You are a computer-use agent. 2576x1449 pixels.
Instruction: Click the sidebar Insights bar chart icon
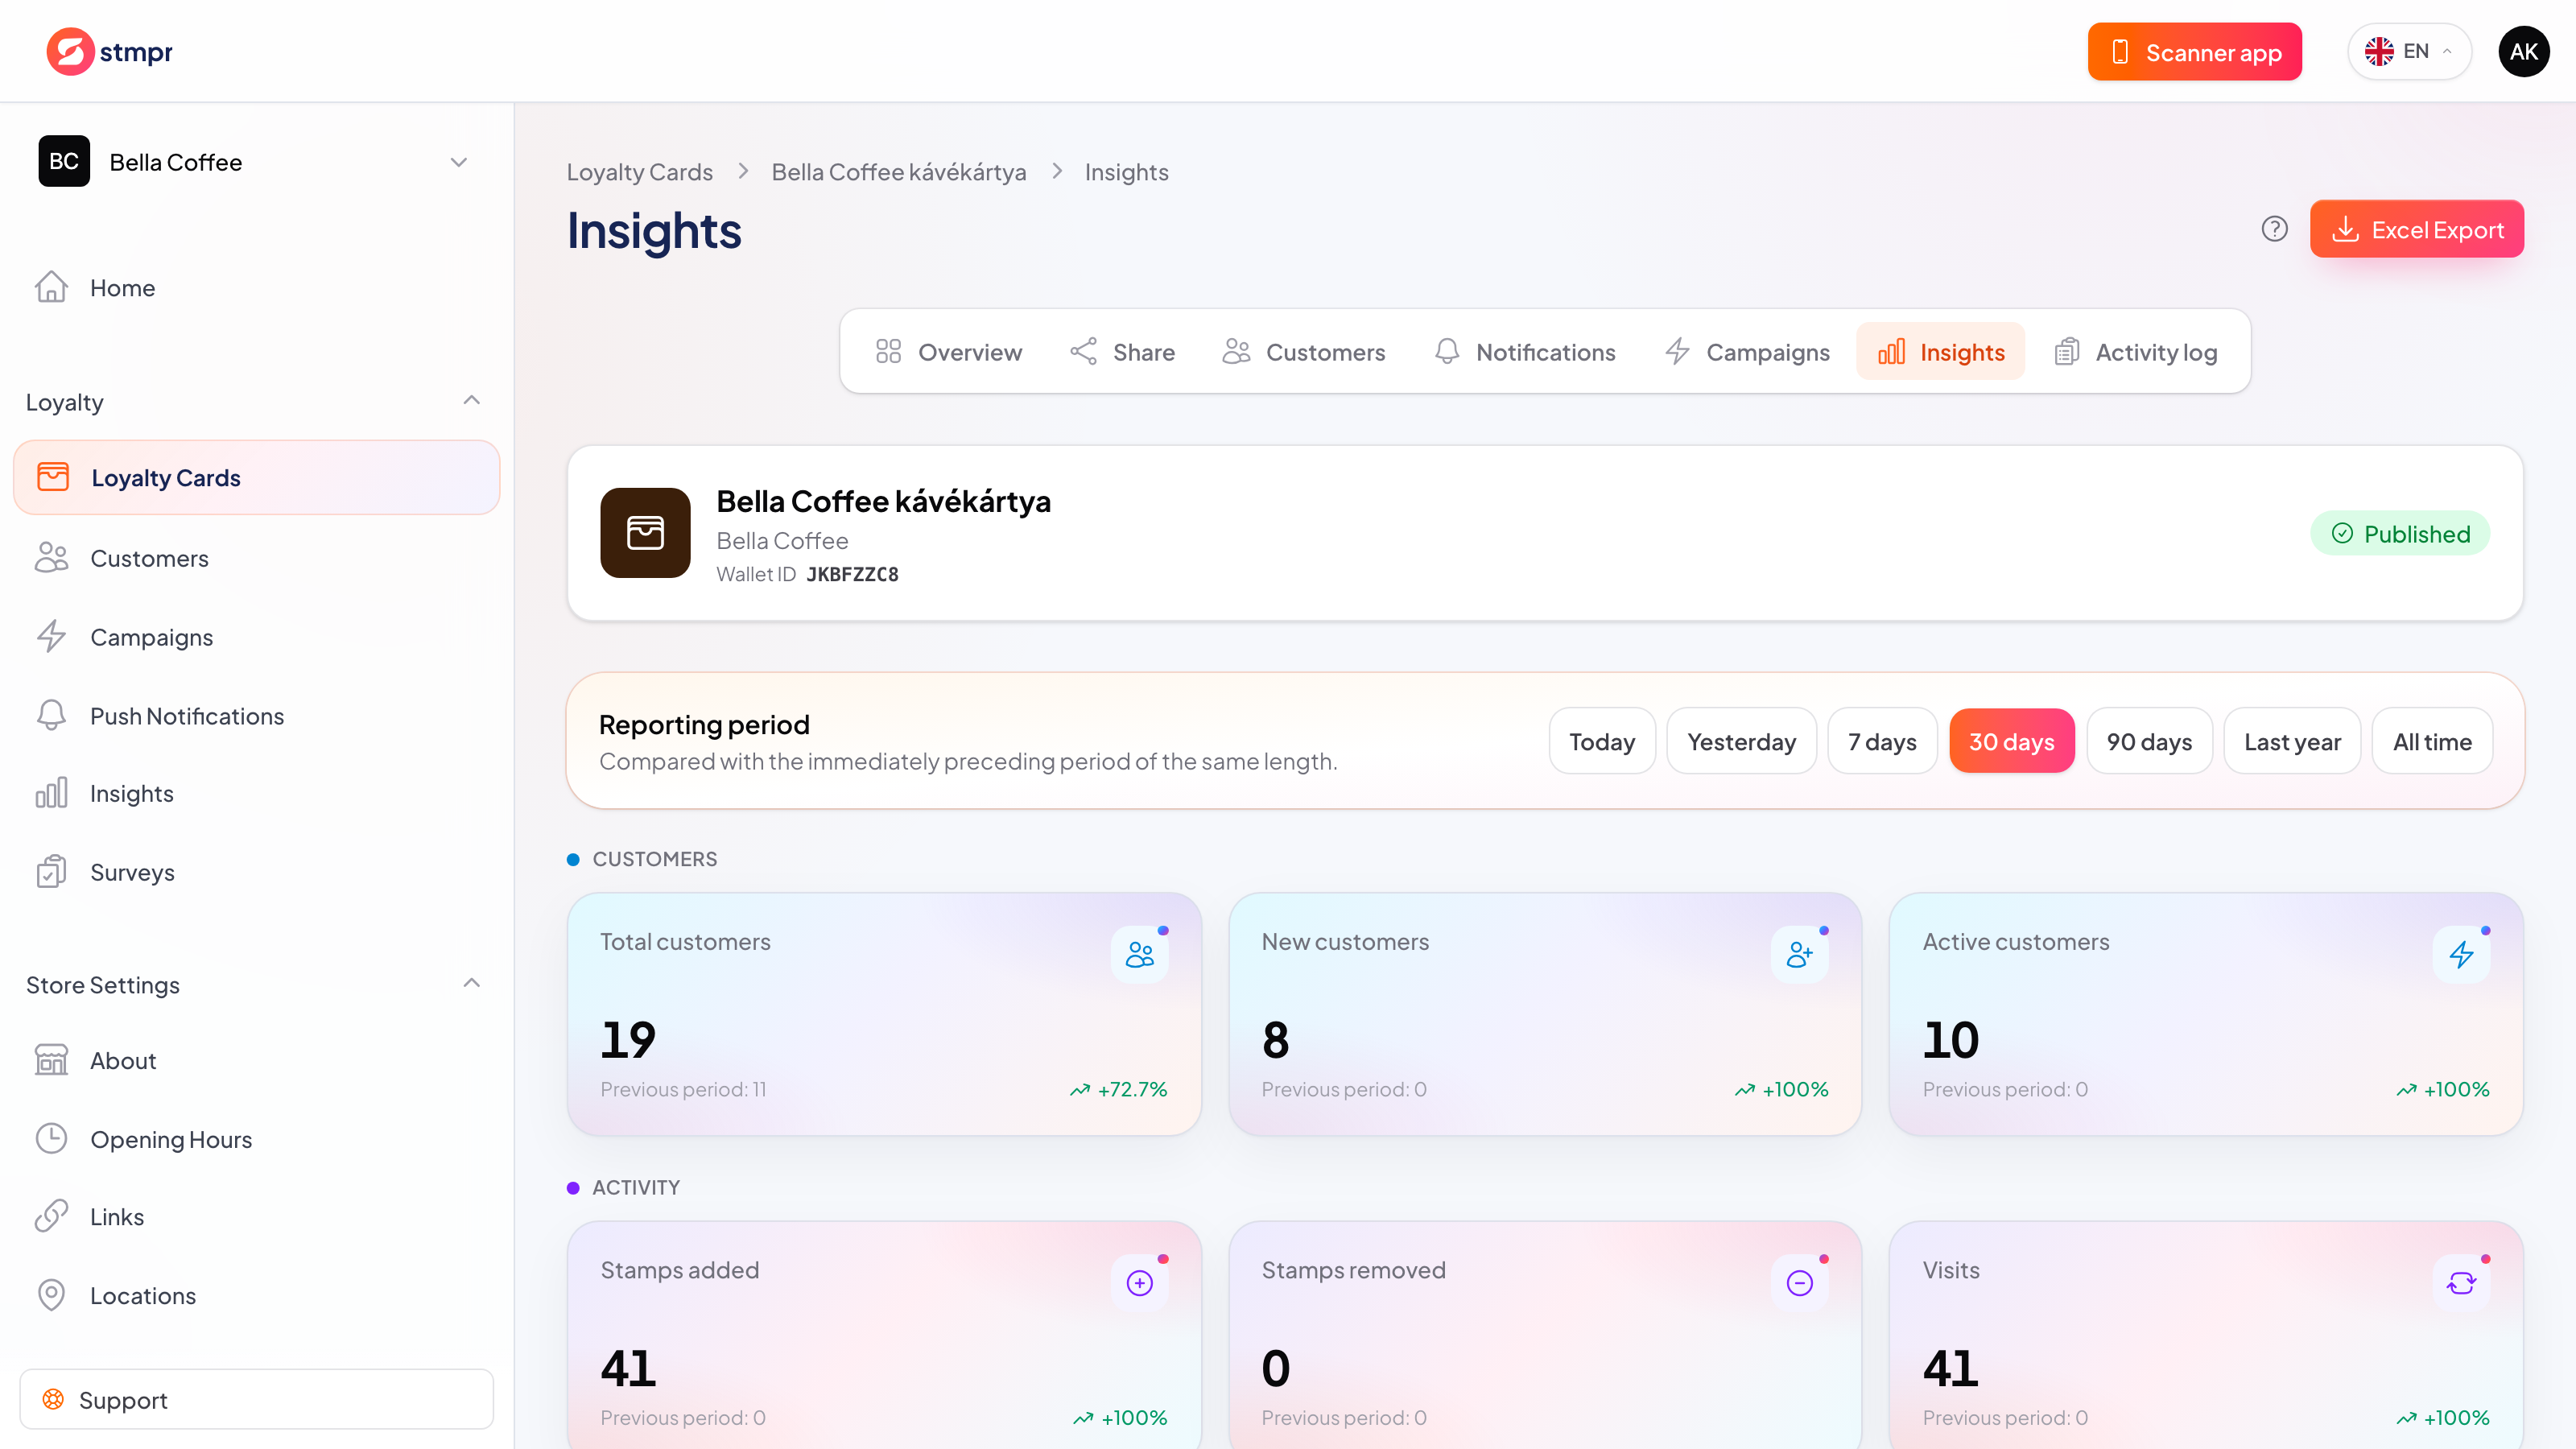tap(51, 793)
